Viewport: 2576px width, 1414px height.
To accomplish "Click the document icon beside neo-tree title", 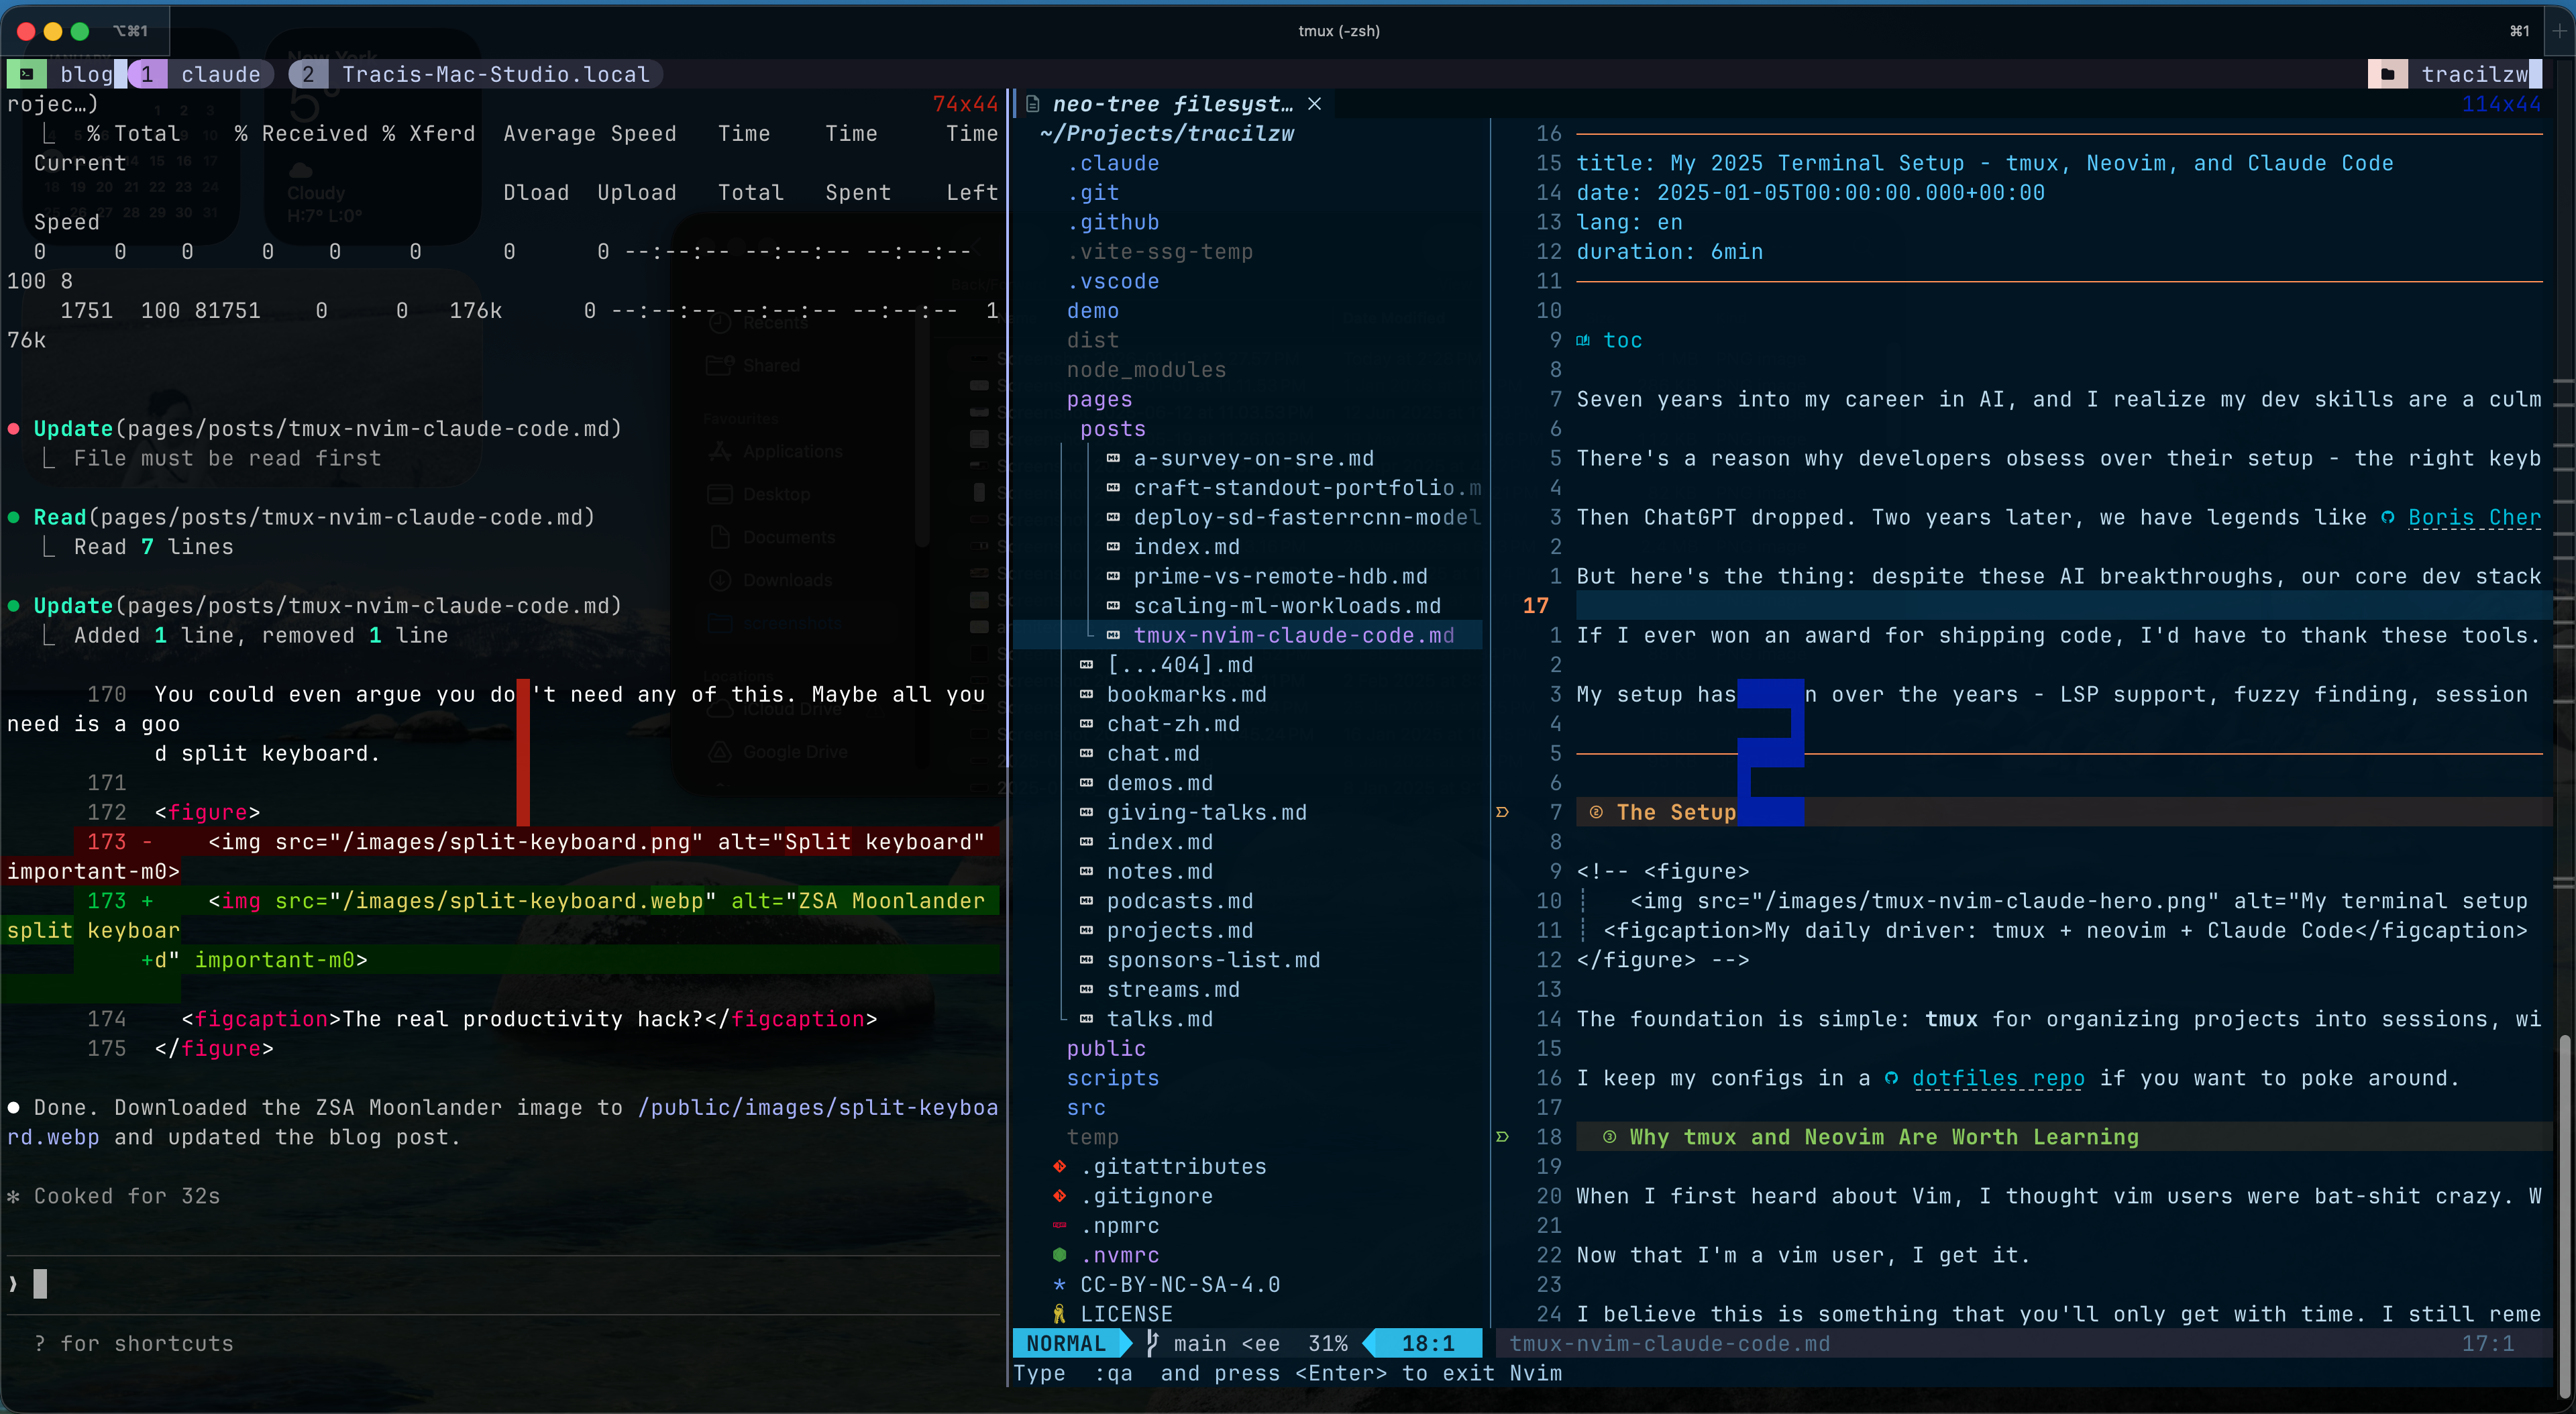I will point(1033,104).
